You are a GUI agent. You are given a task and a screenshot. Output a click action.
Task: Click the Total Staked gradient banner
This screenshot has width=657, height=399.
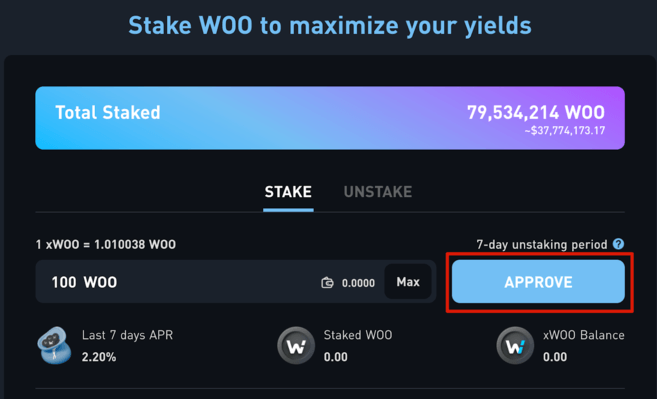click(x=330, y=118)
